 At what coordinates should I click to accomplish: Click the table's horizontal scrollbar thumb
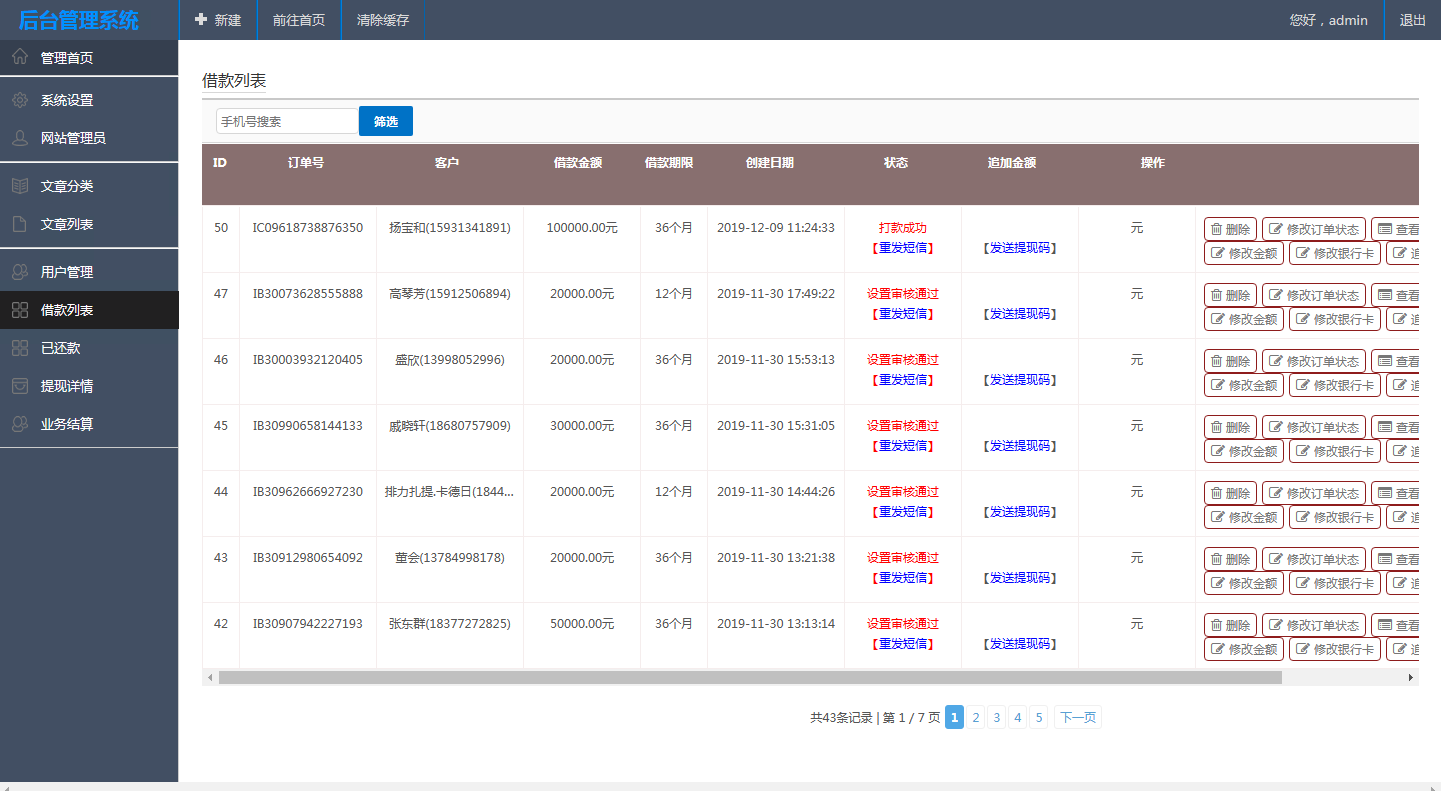(750, 677)
